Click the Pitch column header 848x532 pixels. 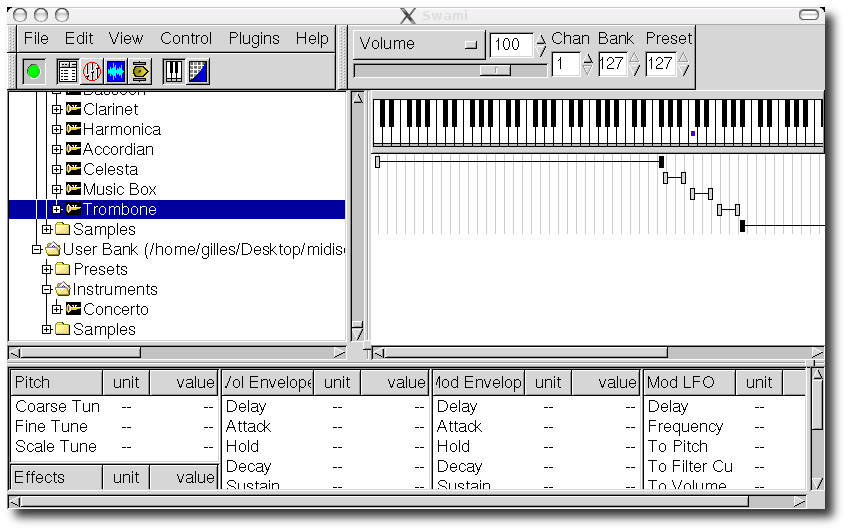click(56, 383)
